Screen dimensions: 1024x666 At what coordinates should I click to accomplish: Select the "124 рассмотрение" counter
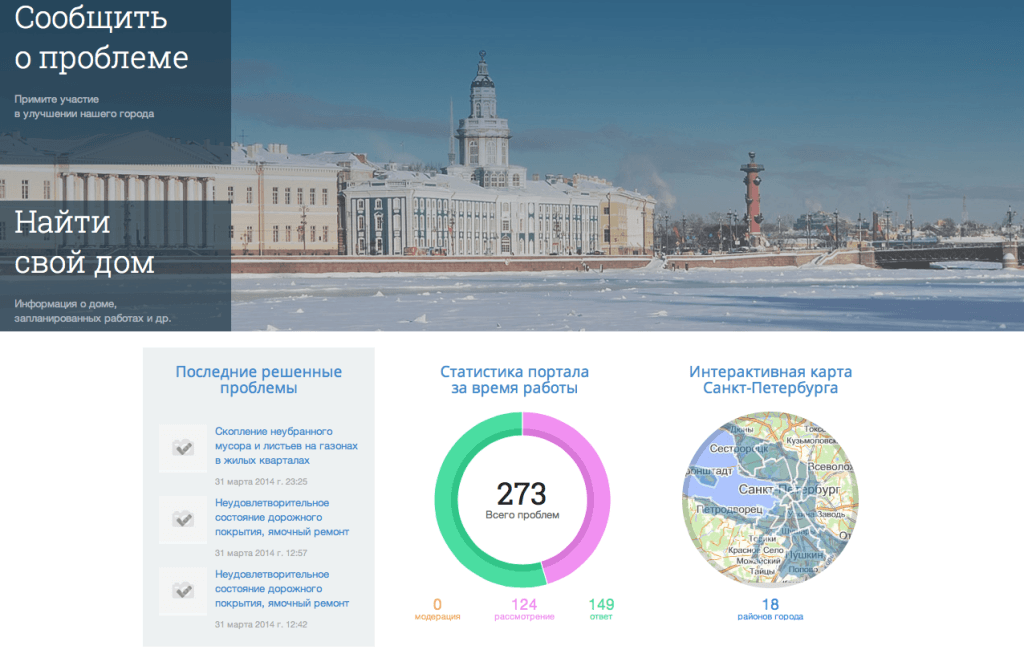click(x=524, y=609)
